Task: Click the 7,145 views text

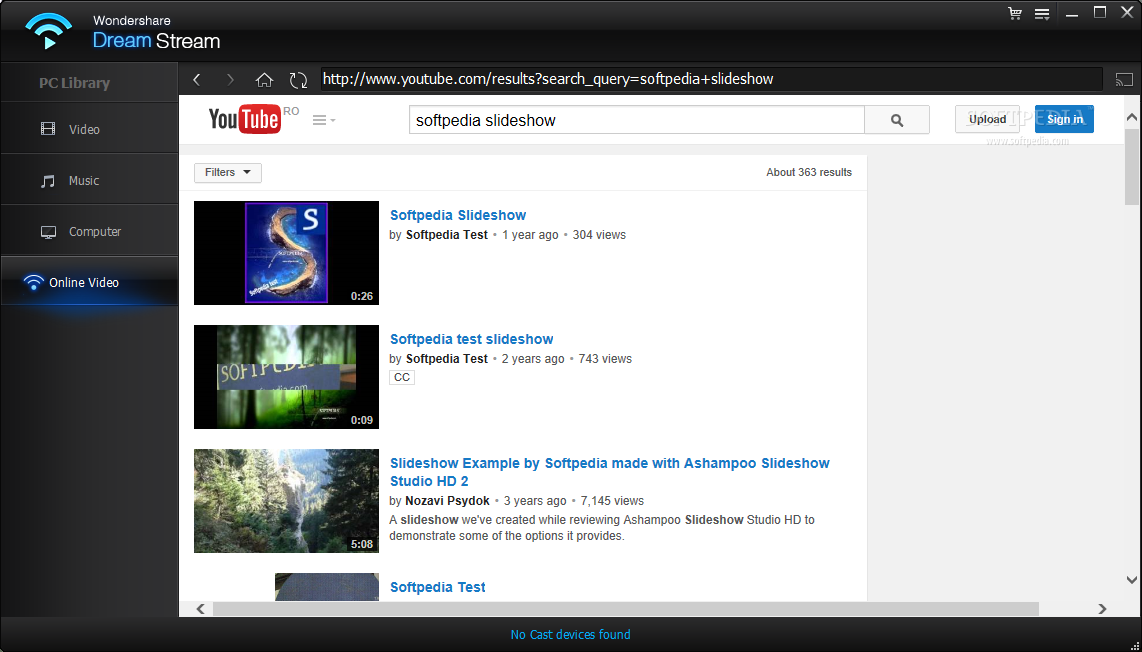Action: point(612,500)
